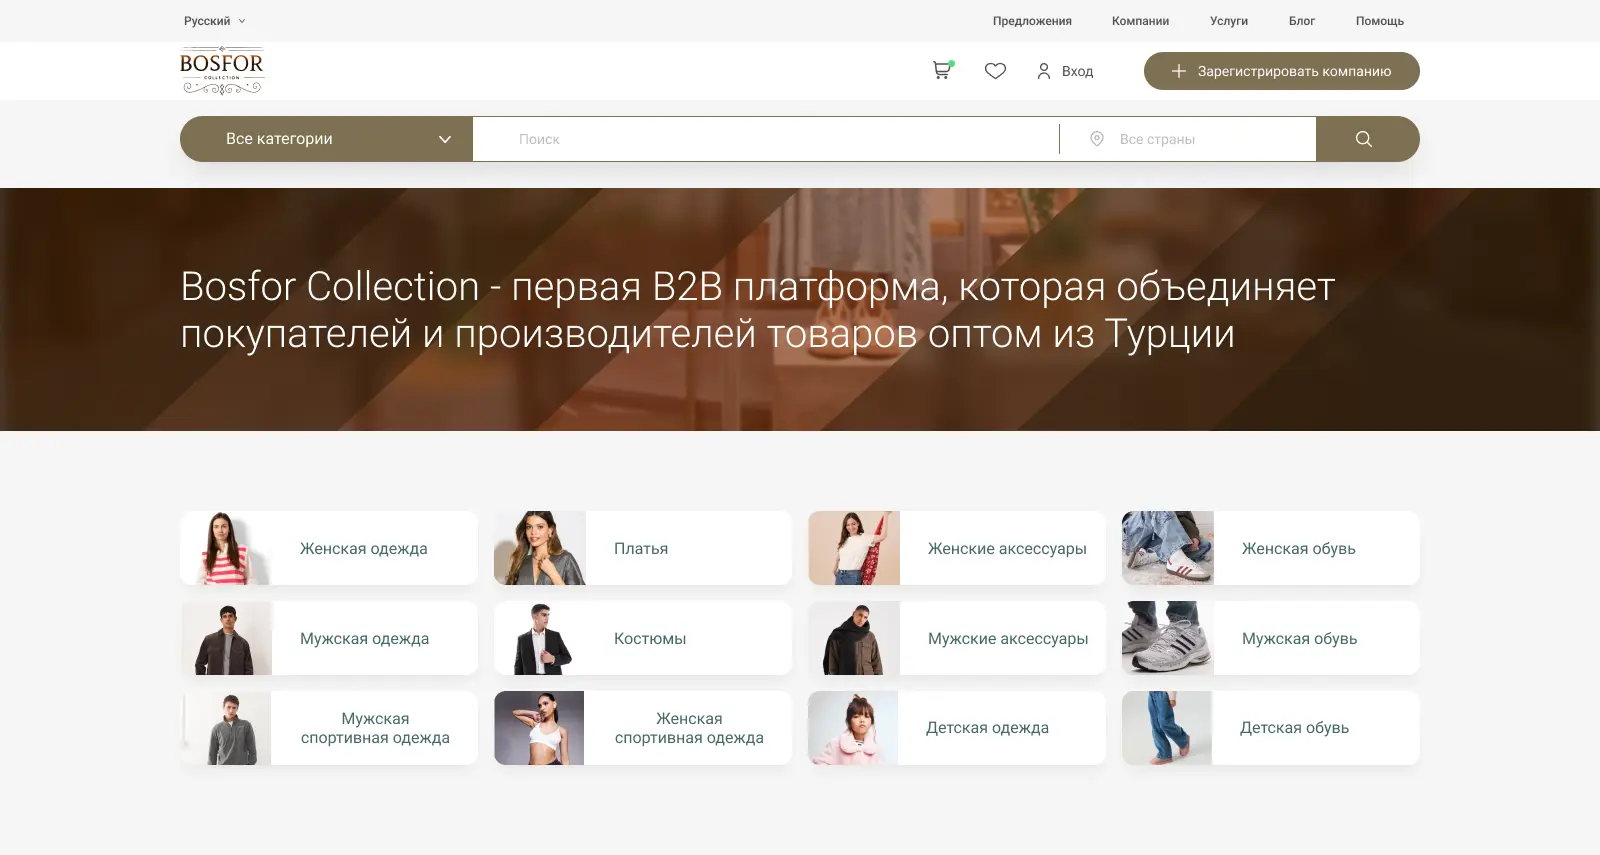Go to the Компании menu item
Viewport: 1600px width, 855px height.
pos(1140,21)
